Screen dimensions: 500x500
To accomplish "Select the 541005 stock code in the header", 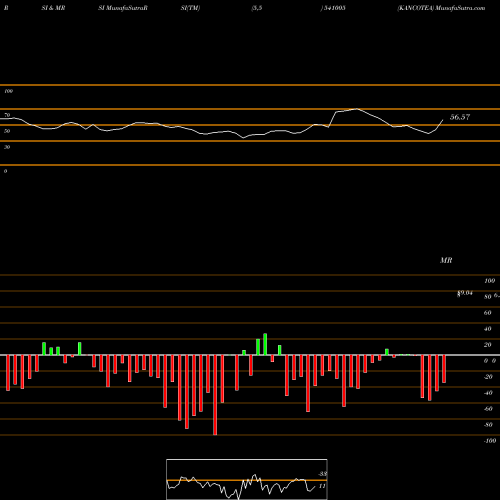I will [x=334, y=8].
